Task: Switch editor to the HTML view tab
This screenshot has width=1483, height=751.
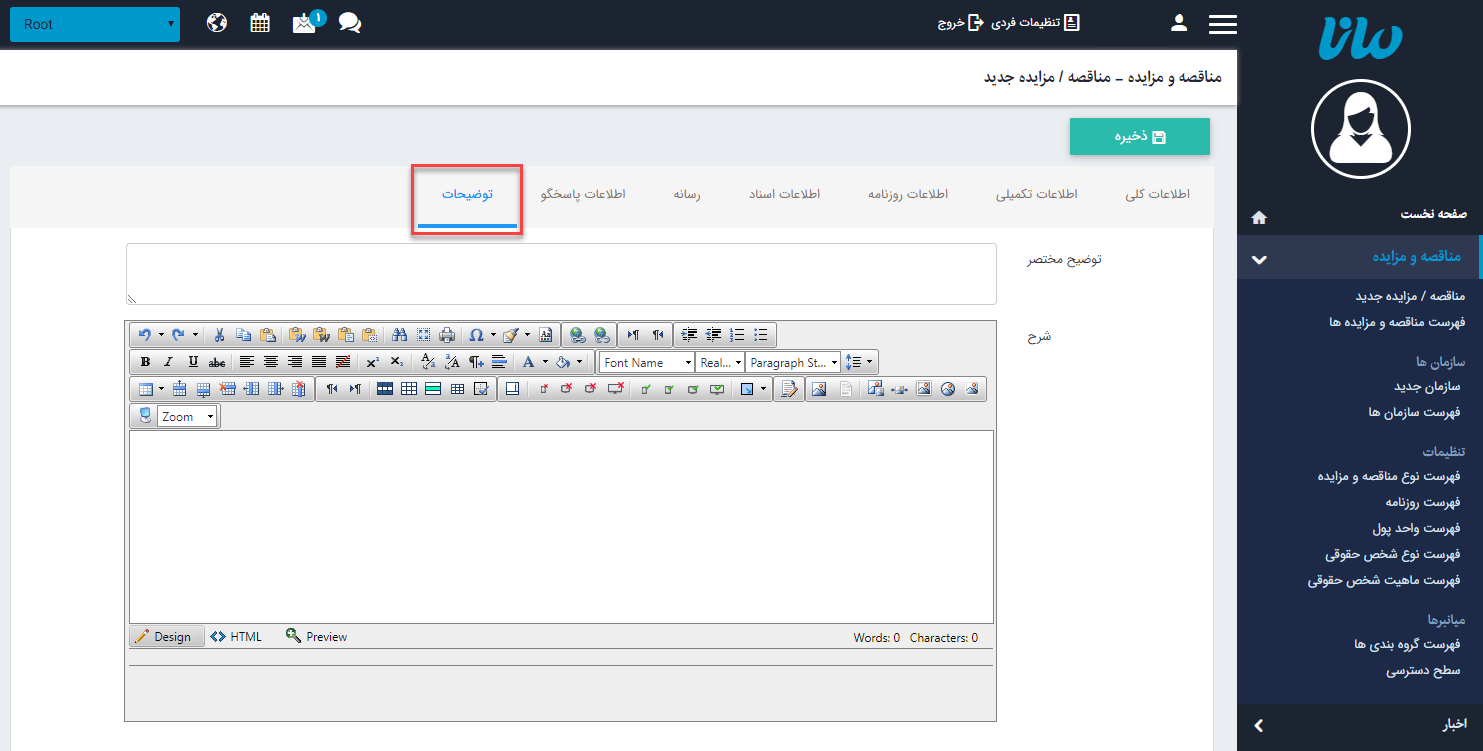Action: click(237, 637)
